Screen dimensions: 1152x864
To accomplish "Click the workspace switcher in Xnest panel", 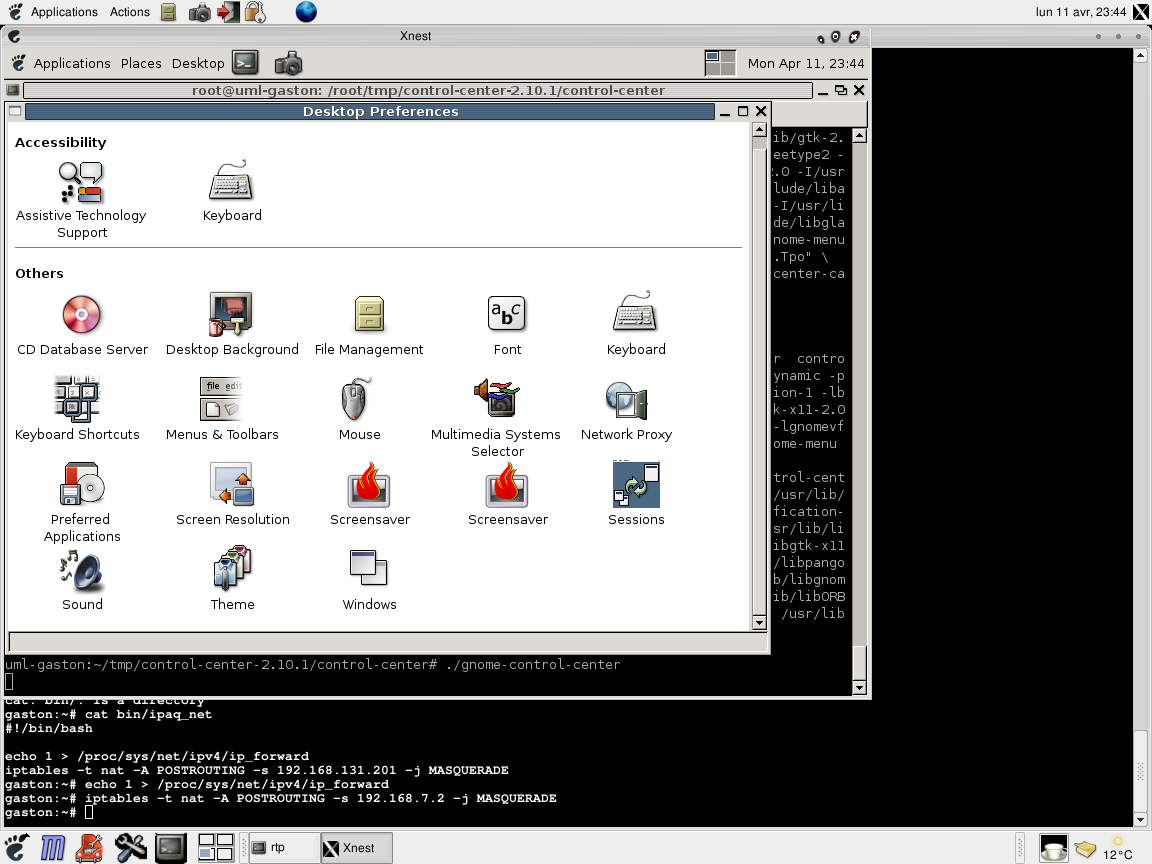I will (719, 63).
